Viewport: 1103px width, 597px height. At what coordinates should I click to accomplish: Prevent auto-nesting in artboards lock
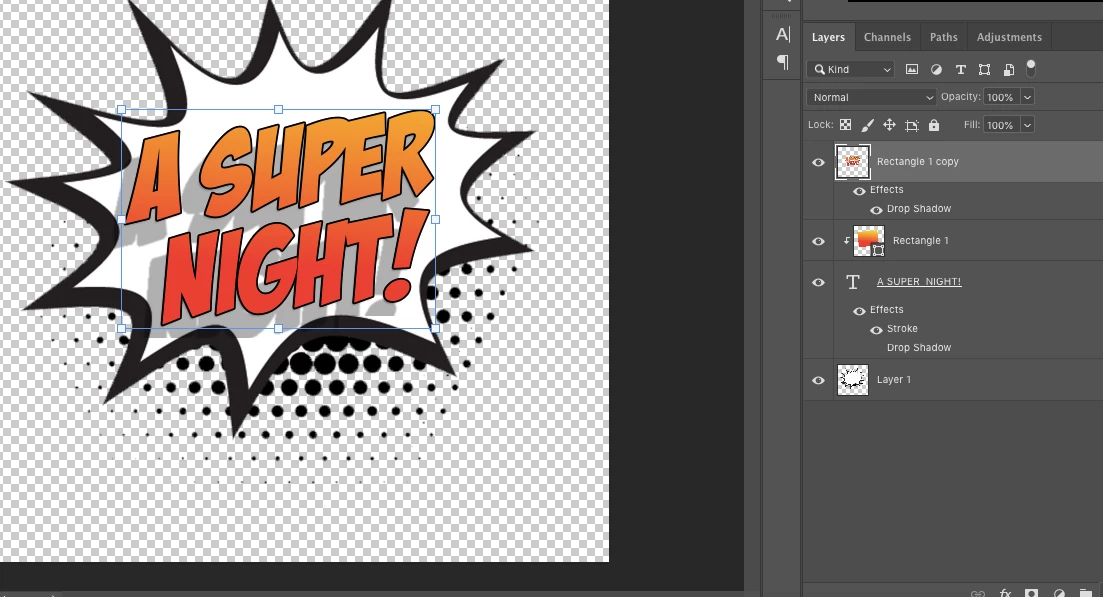[x=912, y=125]
